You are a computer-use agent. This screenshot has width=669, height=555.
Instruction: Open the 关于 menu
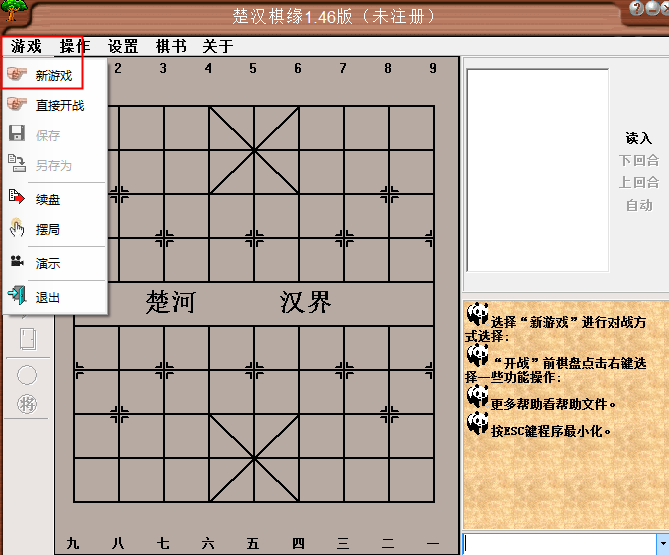coord(218,46)
